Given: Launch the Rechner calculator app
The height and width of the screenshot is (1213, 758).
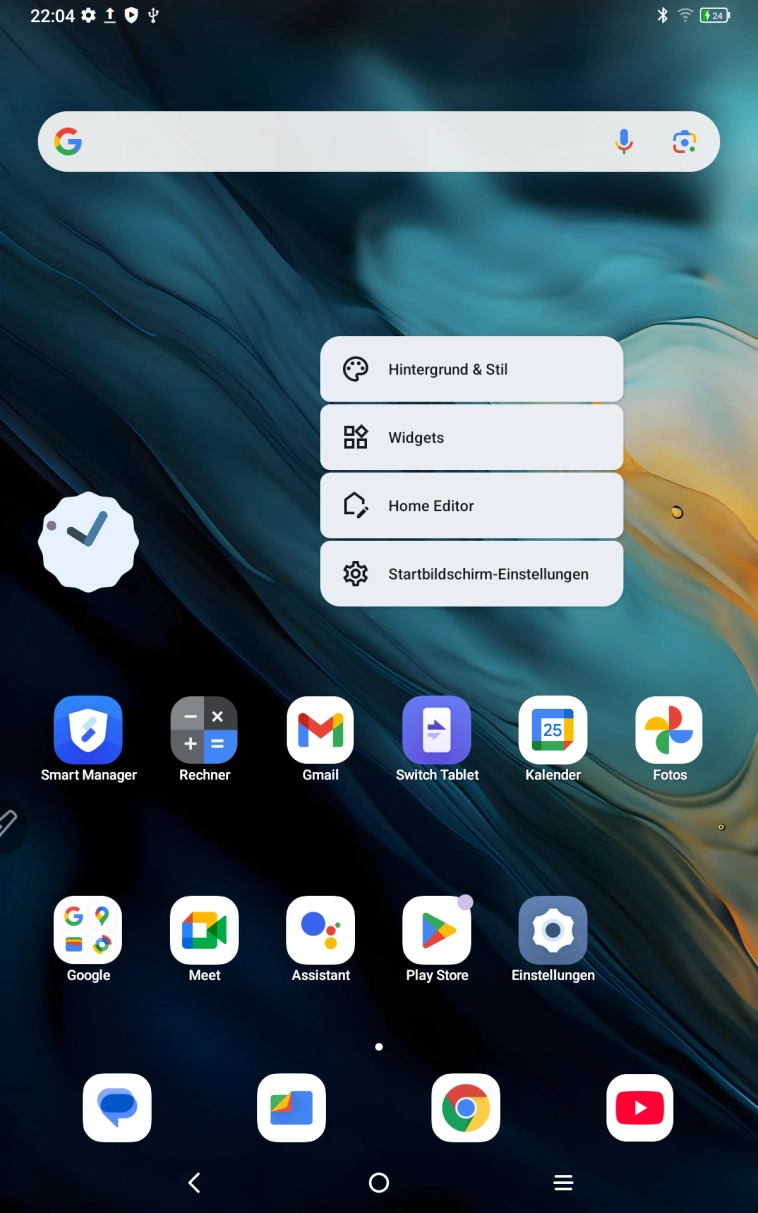Looking at the screenshot, I should (x=204, y=731).
